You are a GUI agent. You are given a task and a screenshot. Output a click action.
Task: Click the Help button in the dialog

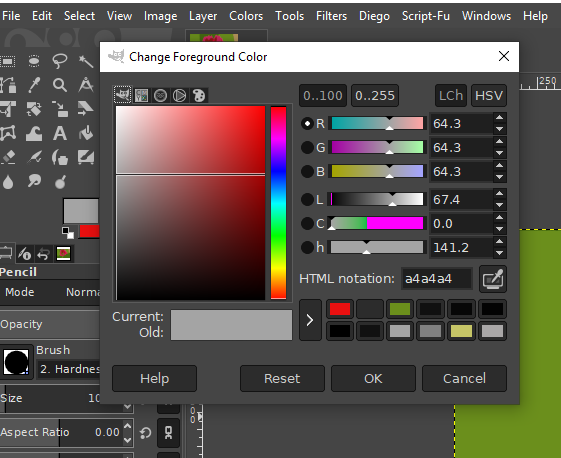(155, 378)
